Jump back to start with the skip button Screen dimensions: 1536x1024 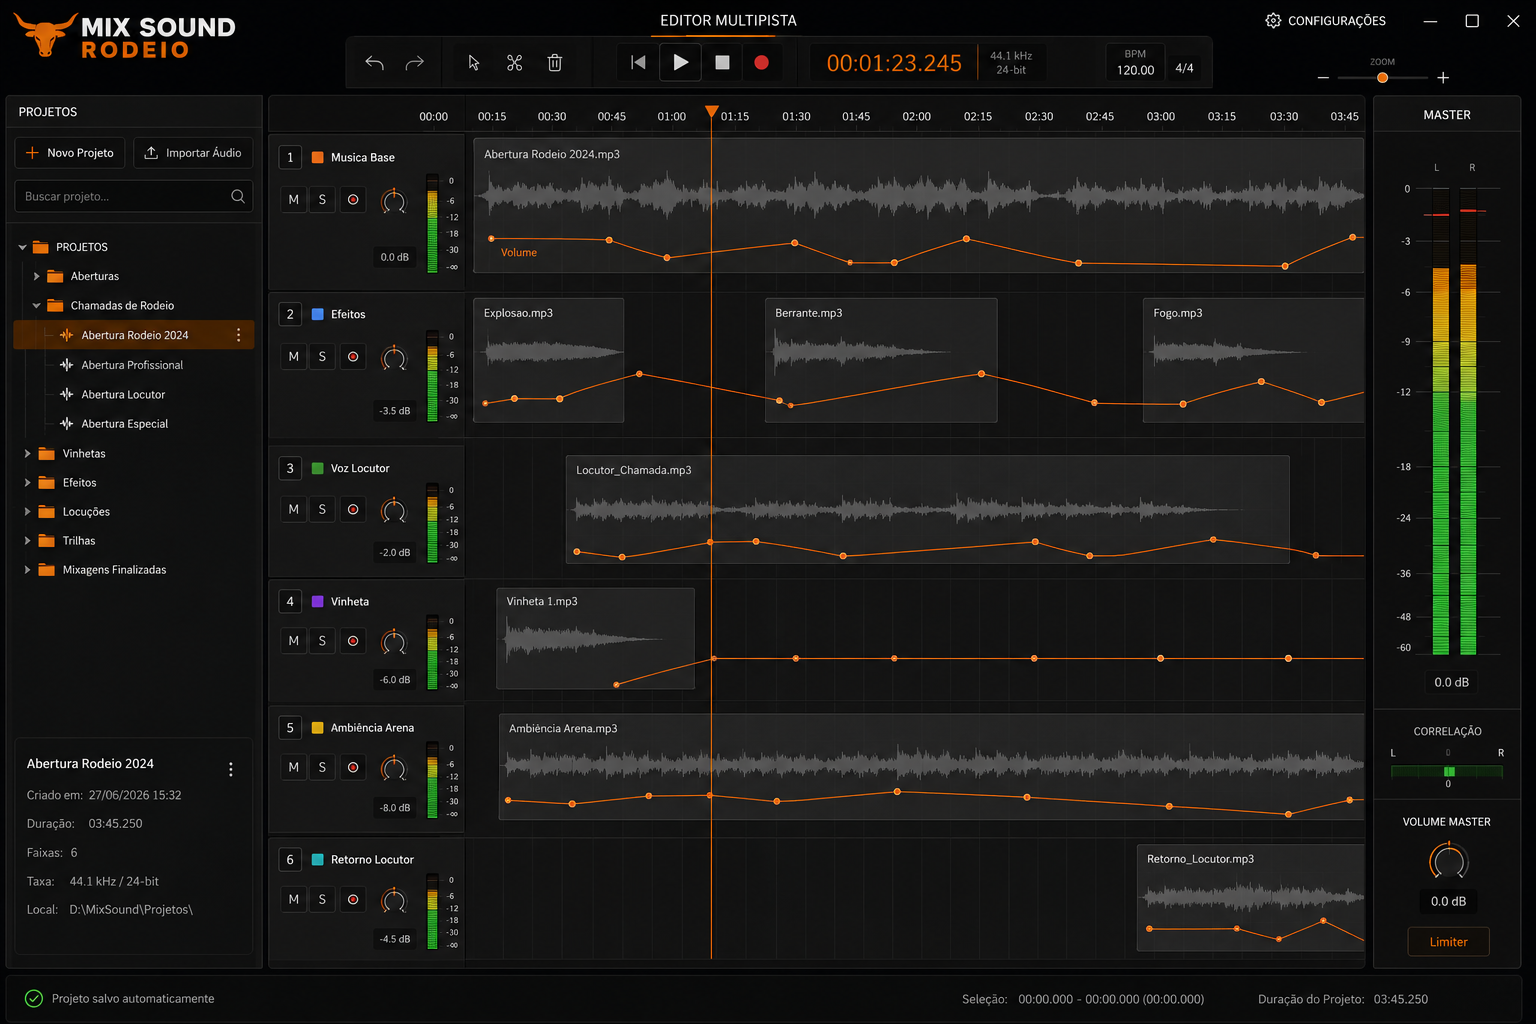coord(638,62)
